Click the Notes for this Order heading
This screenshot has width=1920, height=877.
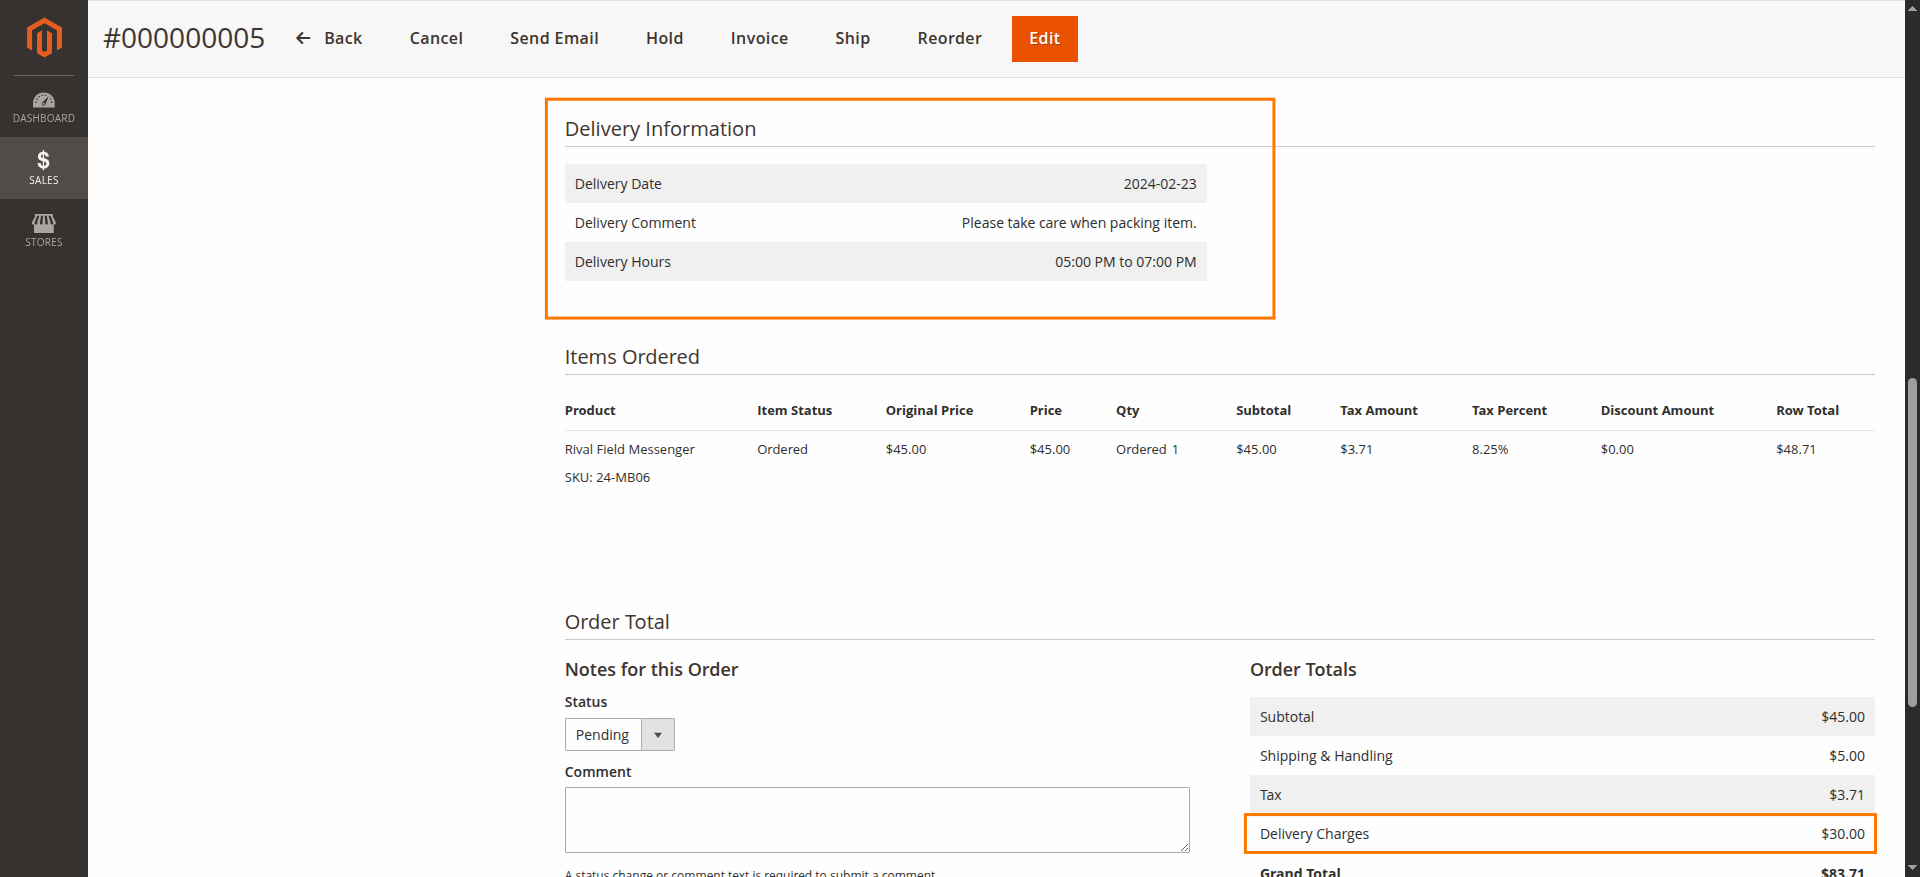tap(651, 669)
